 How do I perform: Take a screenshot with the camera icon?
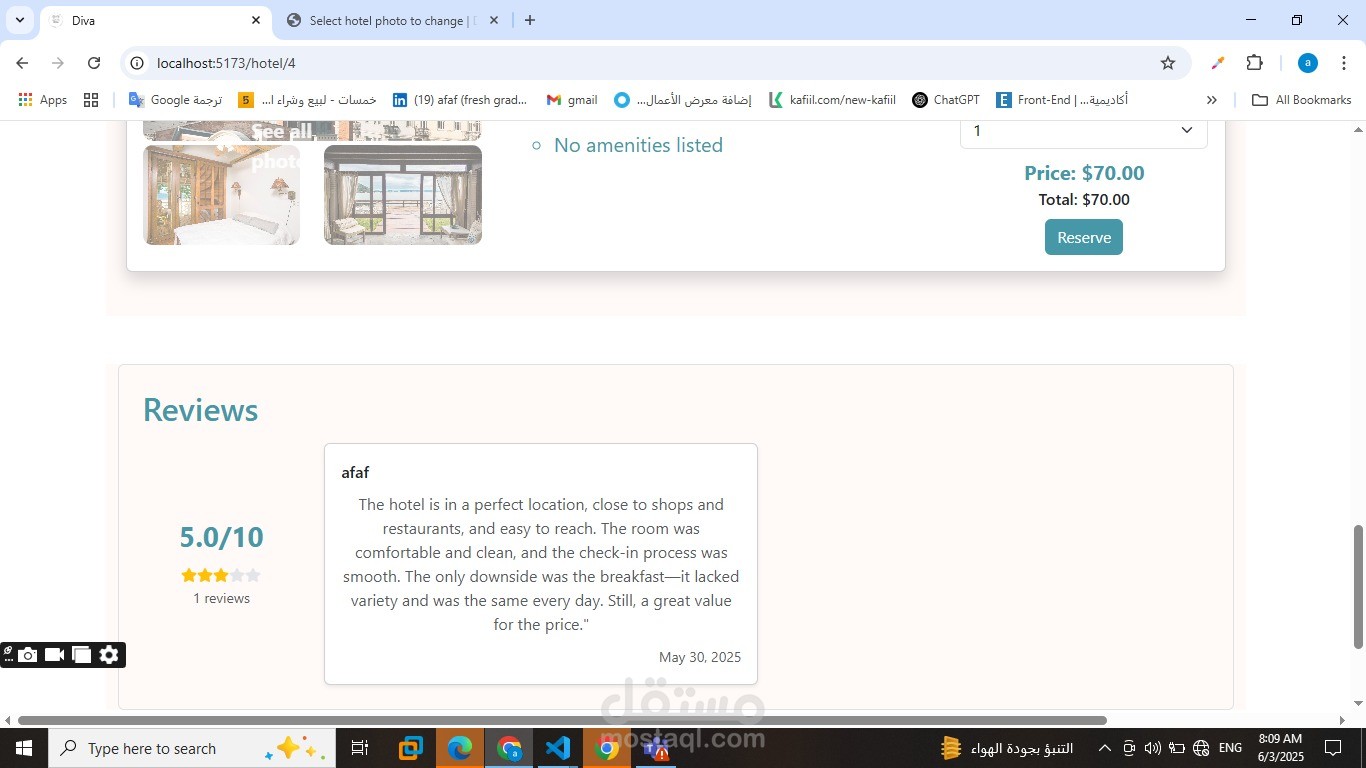tap(28, 655)
